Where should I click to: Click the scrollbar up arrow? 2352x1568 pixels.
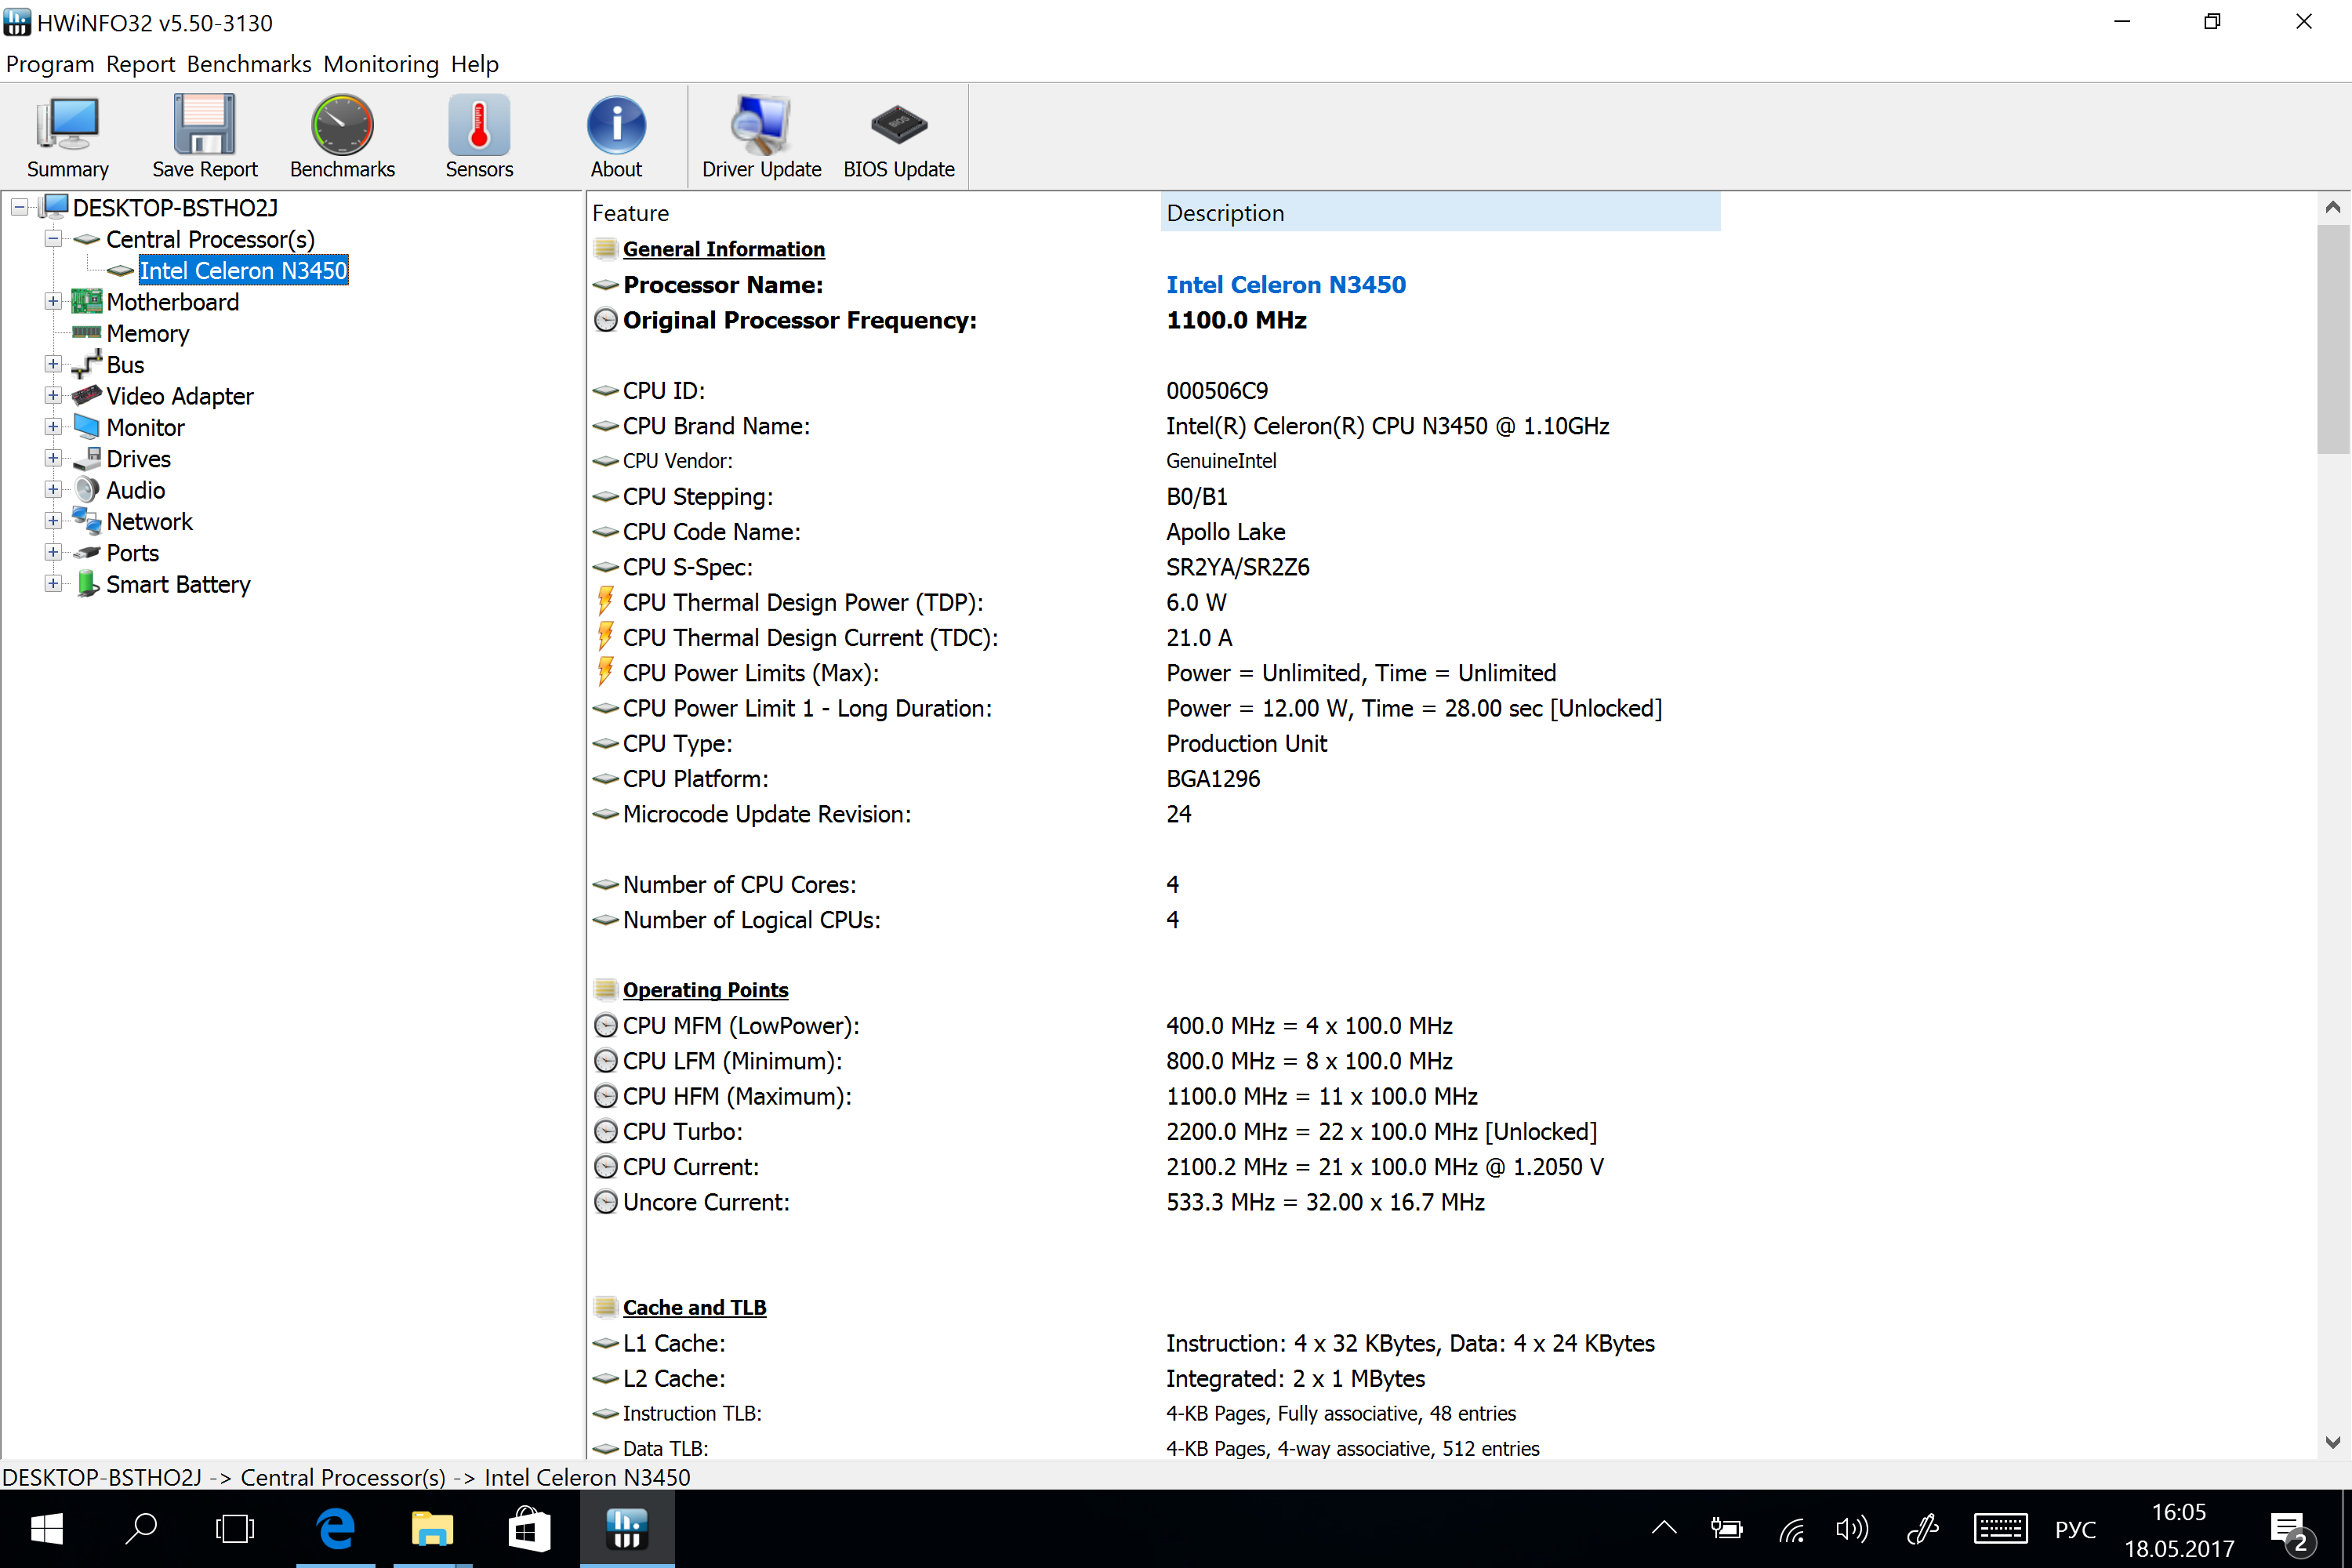click(2332, 207)
